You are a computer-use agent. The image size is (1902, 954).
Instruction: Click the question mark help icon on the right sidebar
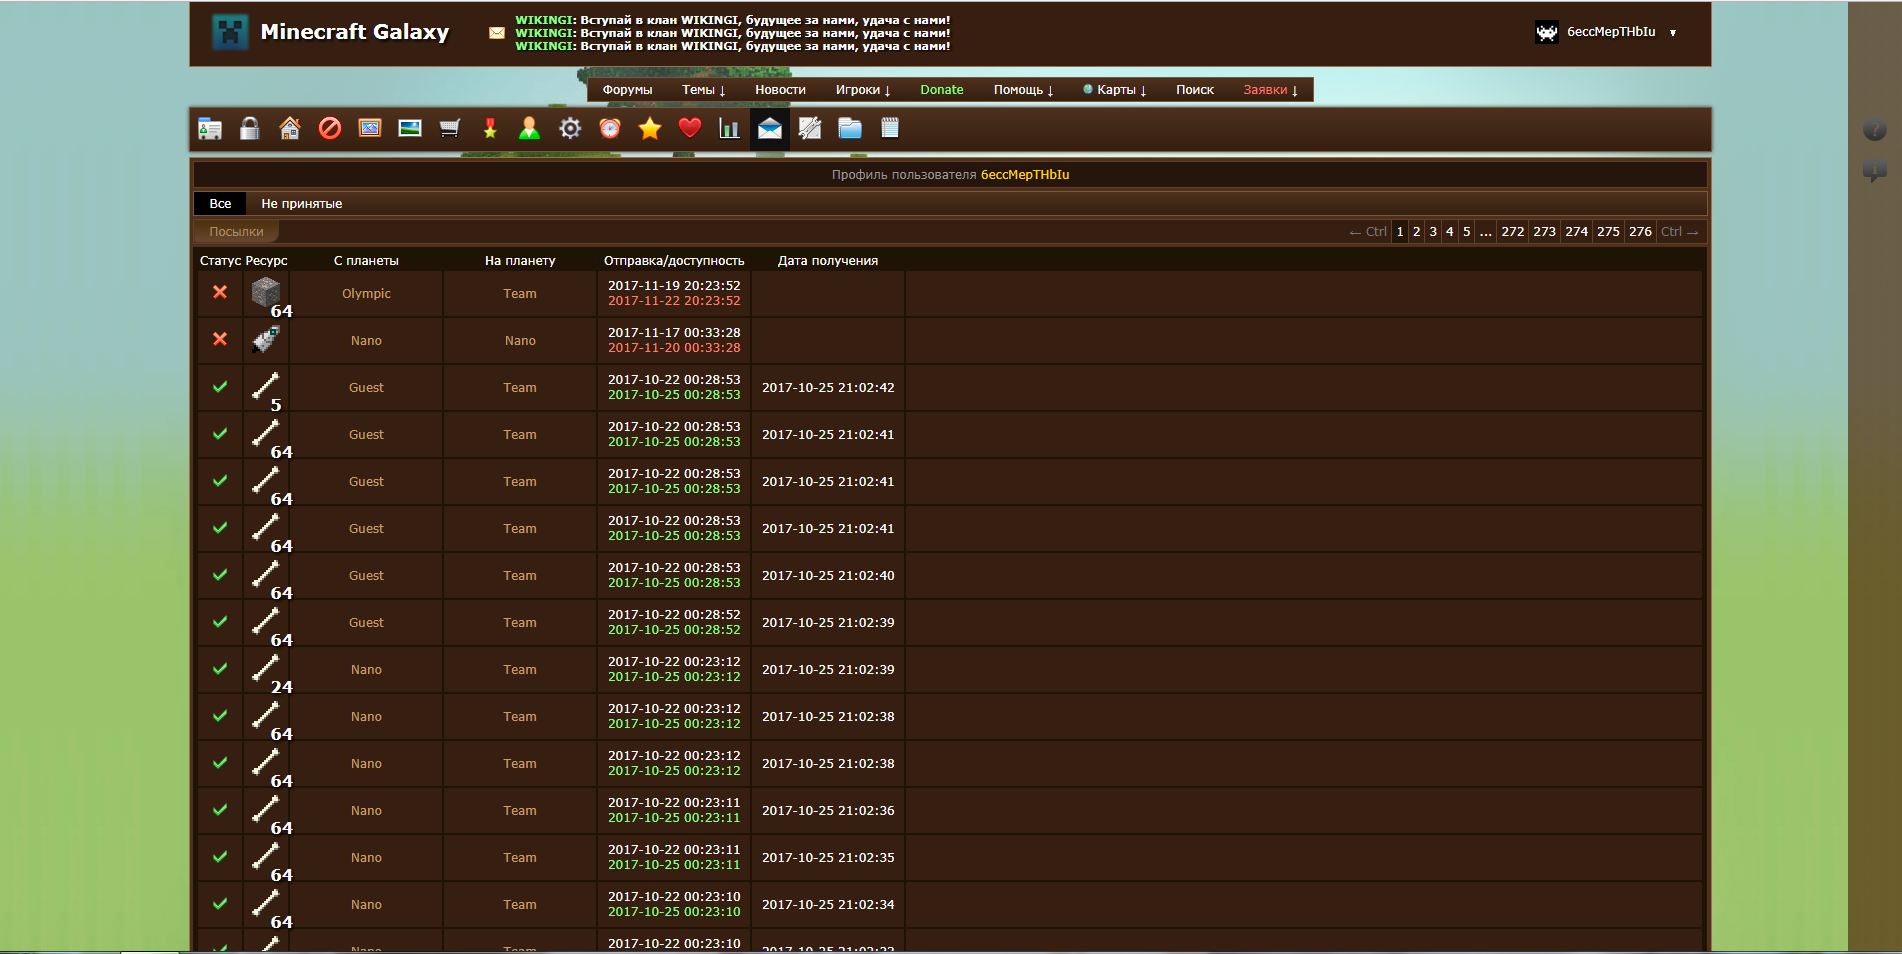pyautogui.click(x=1874, y=130)
